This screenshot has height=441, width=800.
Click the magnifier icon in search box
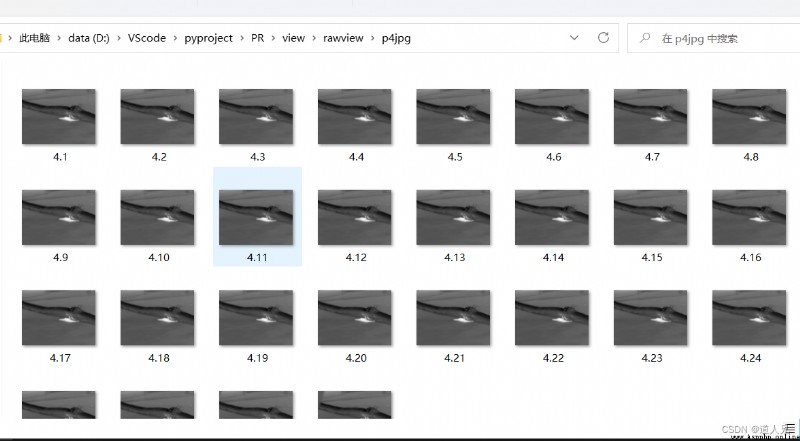[x=645, y=38]
